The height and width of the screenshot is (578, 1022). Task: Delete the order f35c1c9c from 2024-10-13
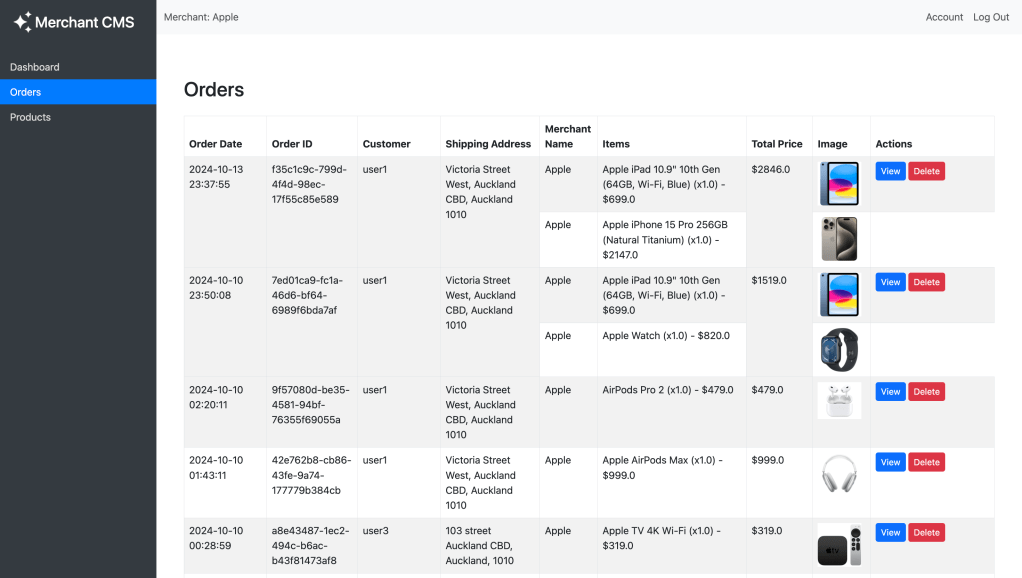[x=926, y=171]
